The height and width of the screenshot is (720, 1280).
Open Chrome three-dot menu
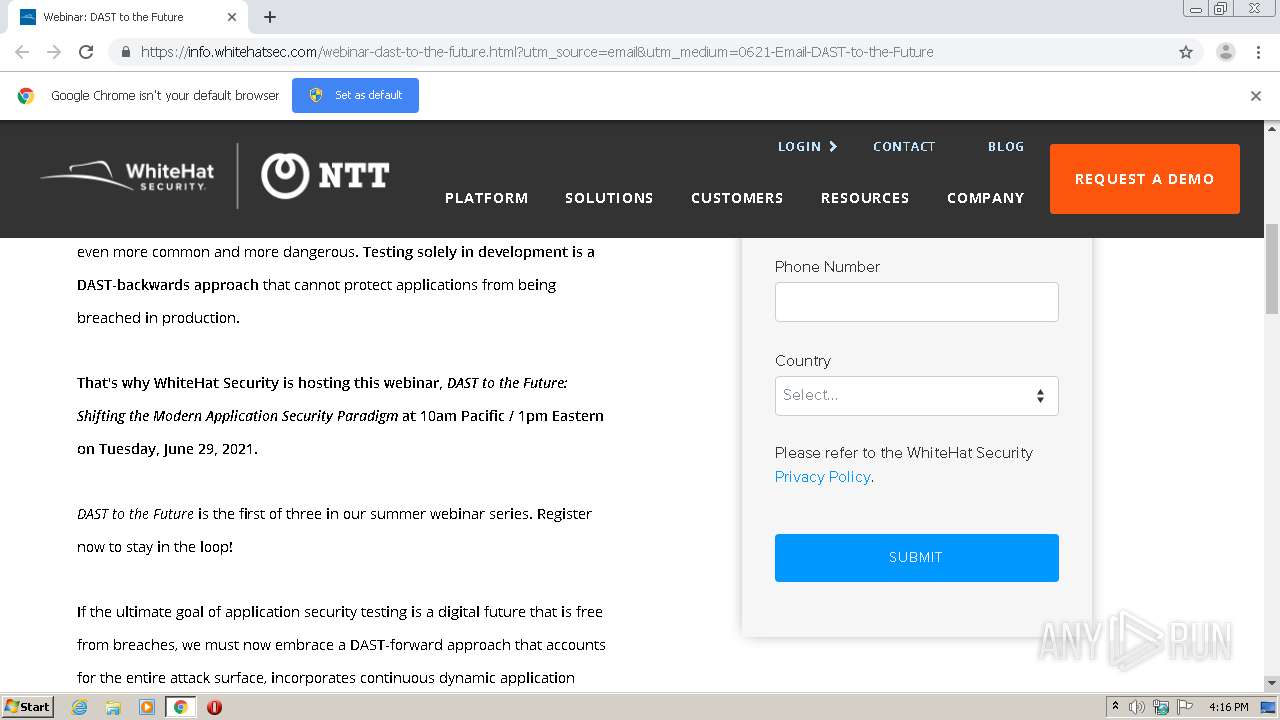click(x=1258, y=52)
